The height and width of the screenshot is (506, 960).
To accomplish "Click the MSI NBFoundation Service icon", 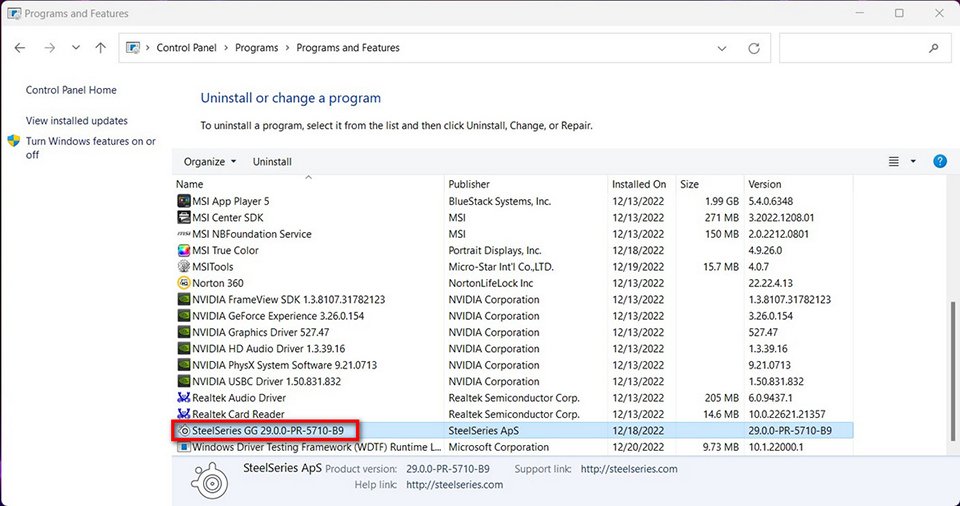I will [x=183, y=234].
